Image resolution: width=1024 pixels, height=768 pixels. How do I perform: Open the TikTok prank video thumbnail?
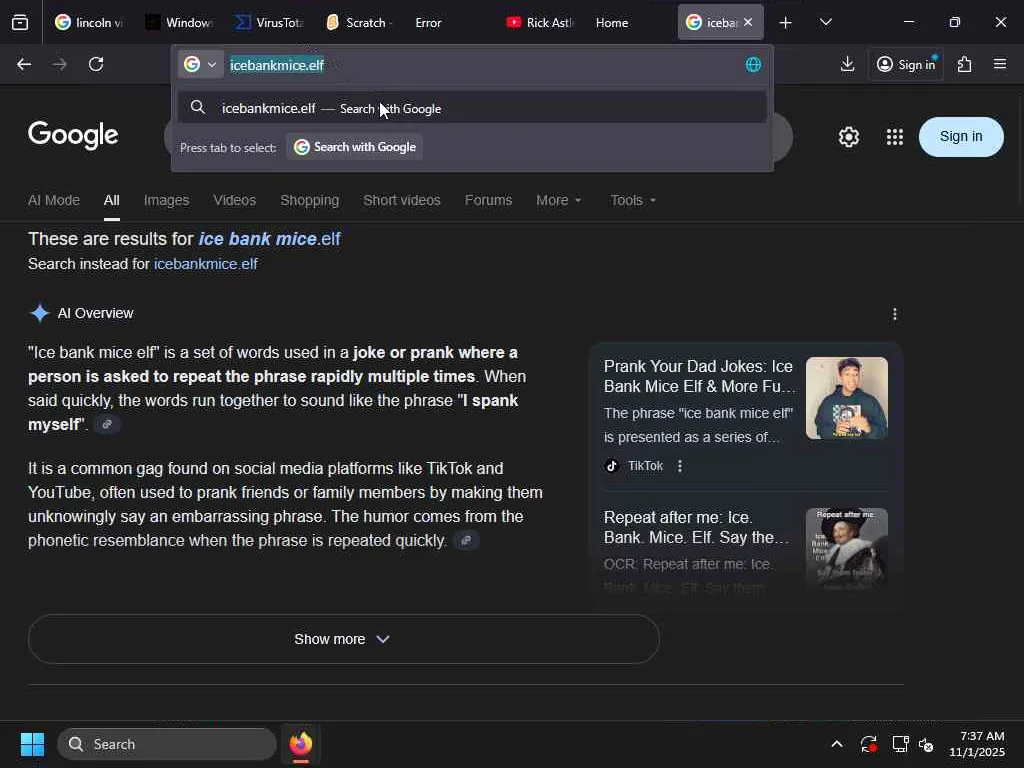pyautogui.click(x=846, y=398)
